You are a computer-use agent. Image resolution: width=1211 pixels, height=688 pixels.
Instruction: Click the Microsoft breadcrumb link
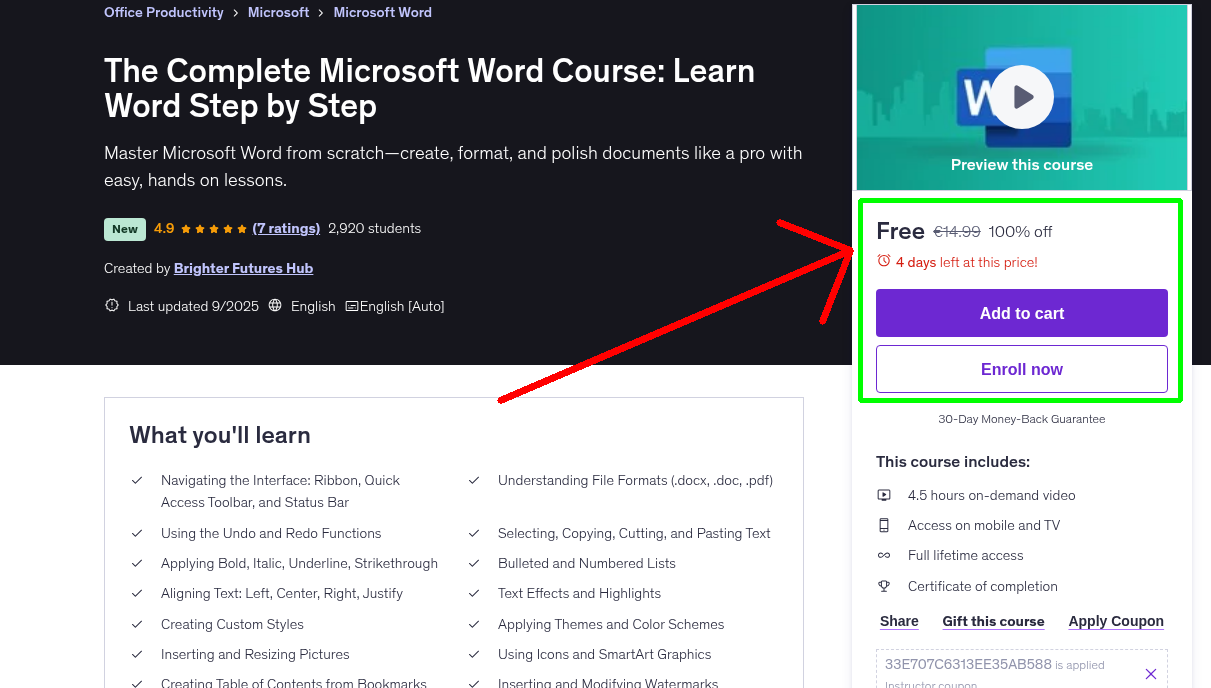pyautogui.click(x=278, y=12)
